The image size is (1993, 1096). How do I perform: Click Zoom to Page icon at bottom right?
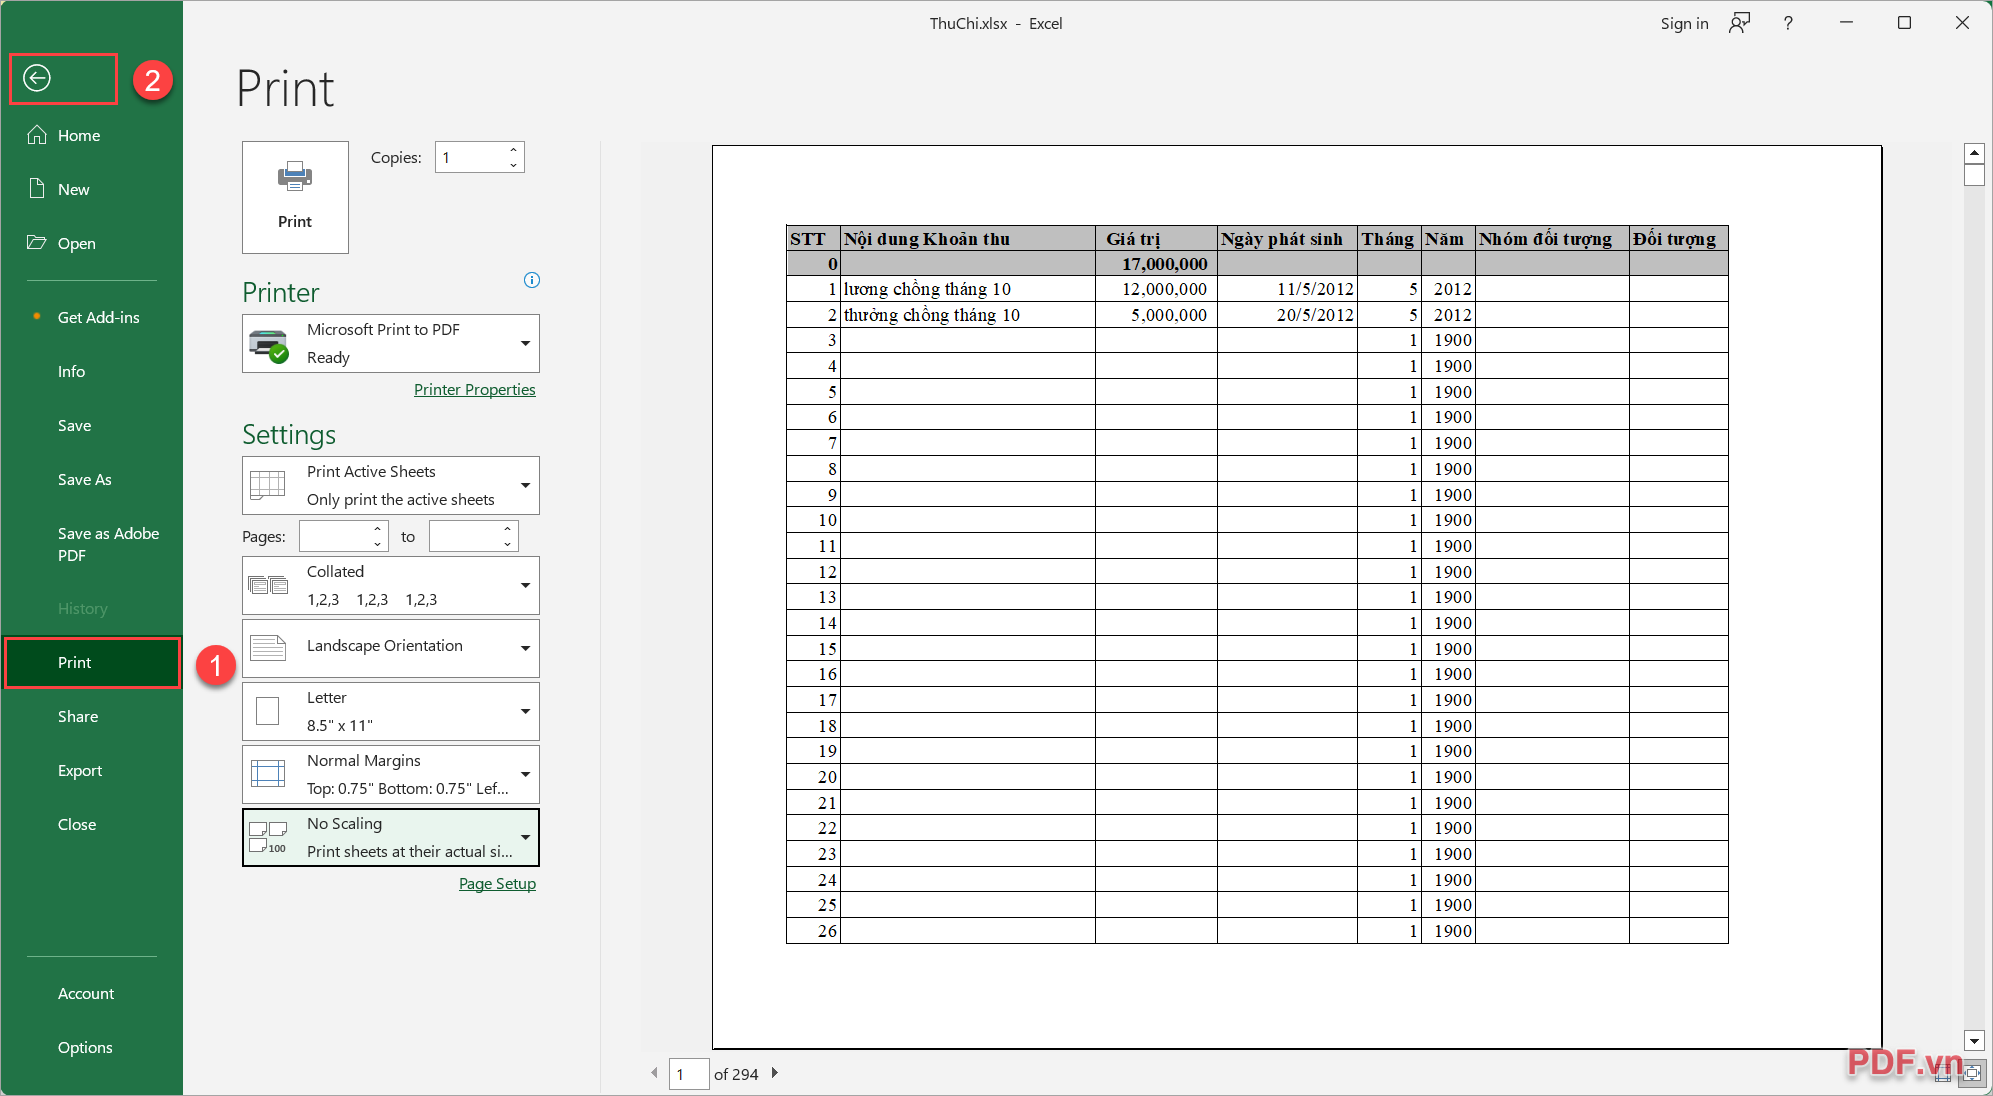point(1972,1074)
